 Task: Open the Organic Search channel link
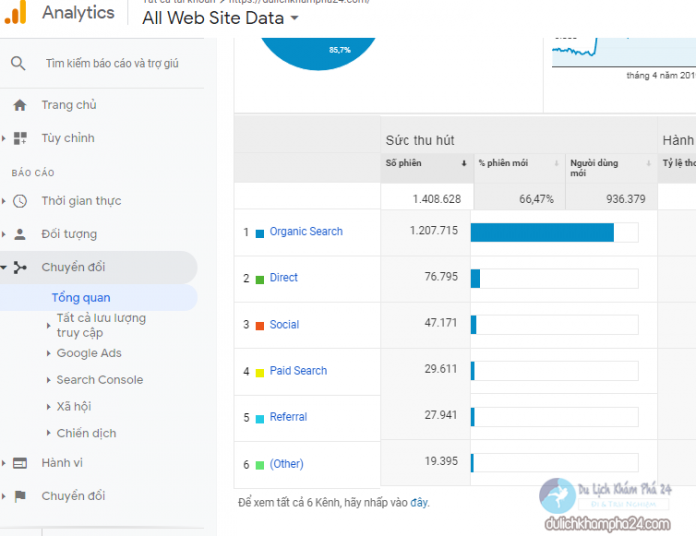coord(306,232)
